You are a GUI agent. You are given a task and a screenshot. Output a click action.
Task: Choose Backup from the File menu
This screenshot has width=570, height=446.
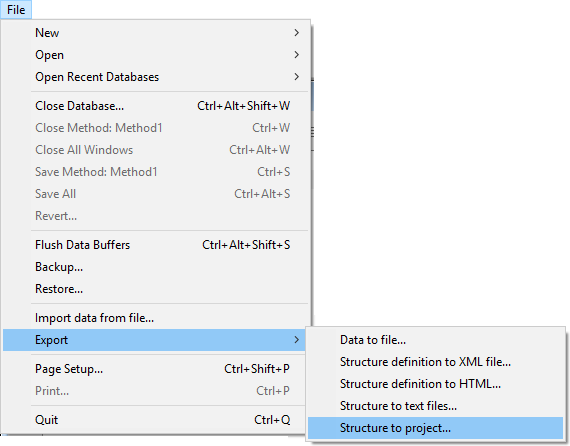tap(156, 267)
